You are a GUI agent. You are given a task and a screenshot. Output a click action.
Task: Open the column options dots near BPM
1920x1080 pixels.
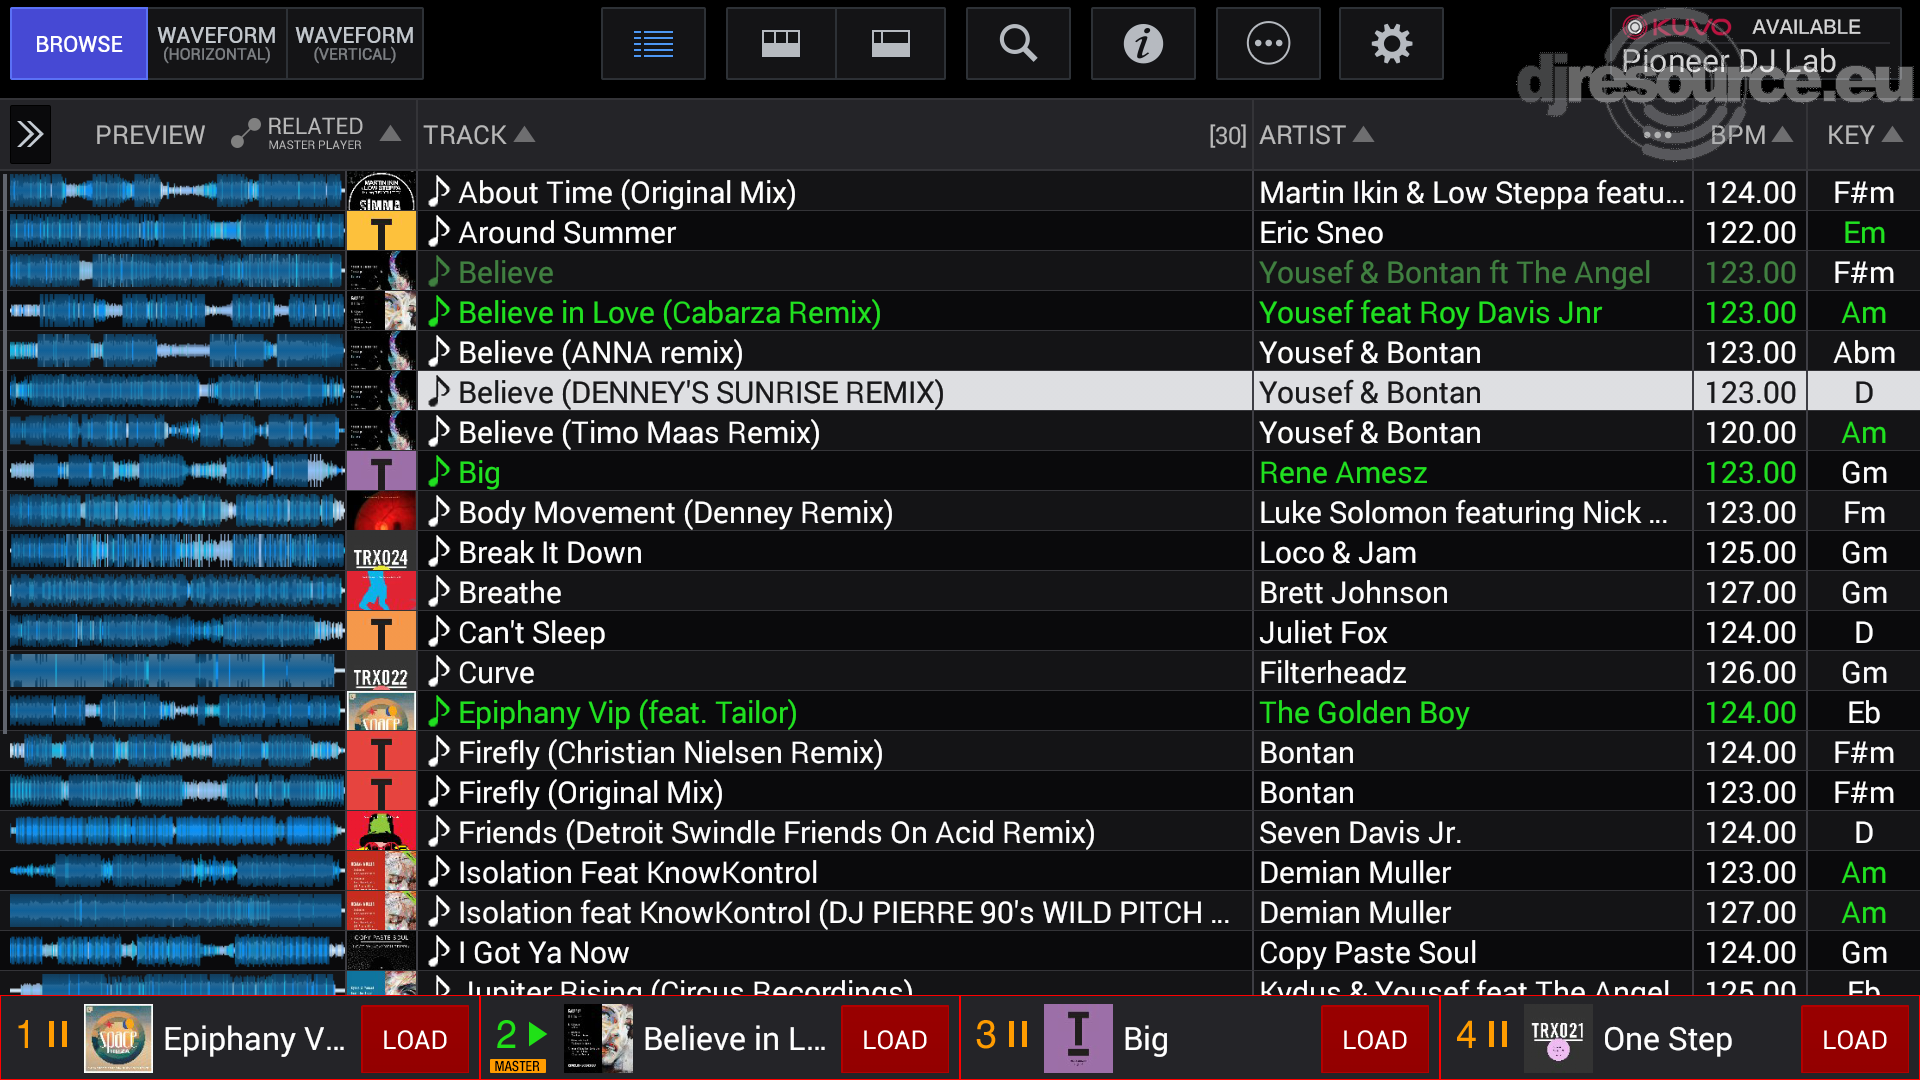[x=1657, y=135]
